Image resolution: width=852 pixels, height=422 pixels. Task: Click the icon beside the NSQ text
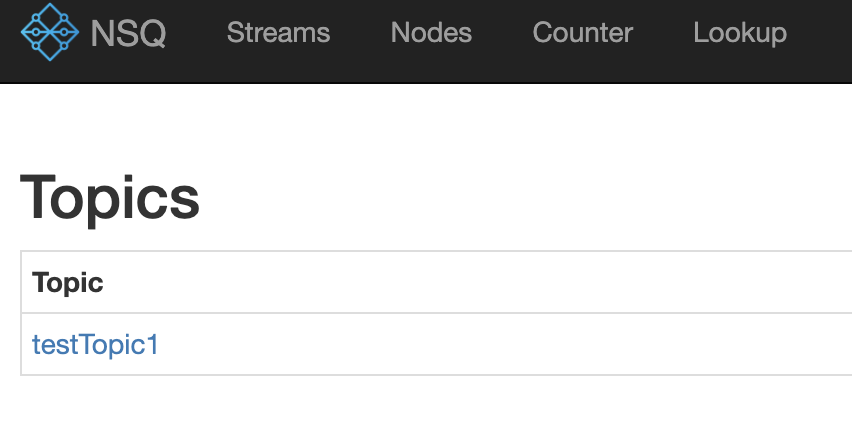point(49,32)
